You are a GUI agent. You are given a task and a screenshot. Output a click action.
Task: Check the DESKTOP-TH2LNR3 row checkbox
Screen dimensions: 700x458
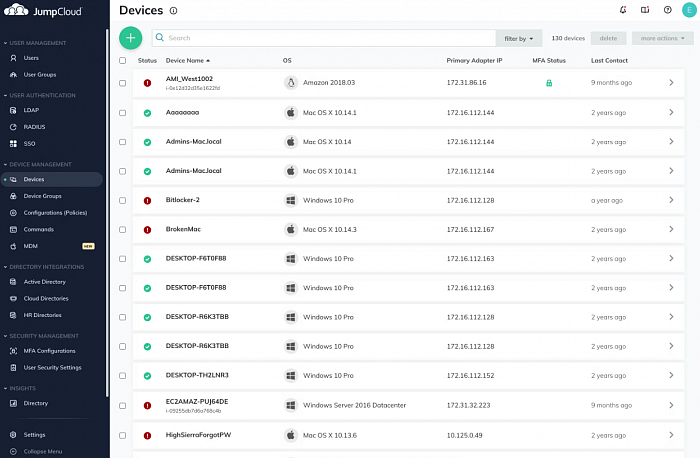(123, 376)
